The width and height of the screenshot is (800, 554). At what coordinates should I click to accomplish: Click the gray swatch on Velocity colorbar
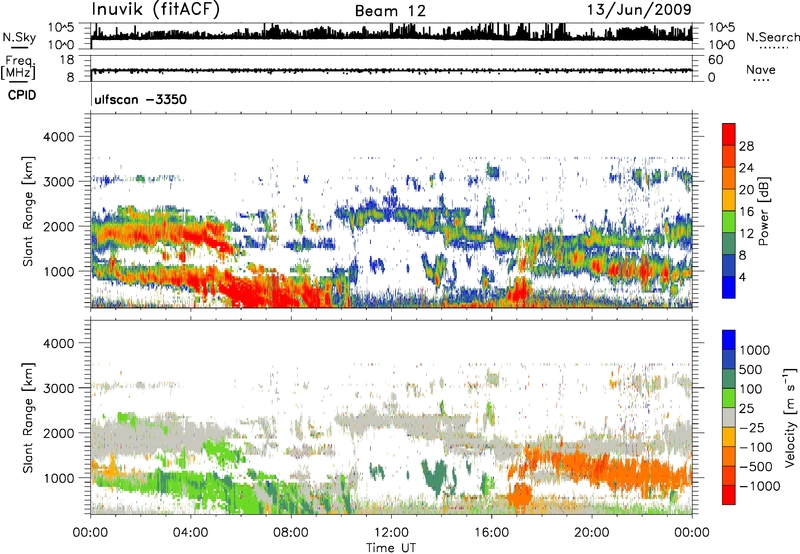pyautogui.click(x=729, y=417)
